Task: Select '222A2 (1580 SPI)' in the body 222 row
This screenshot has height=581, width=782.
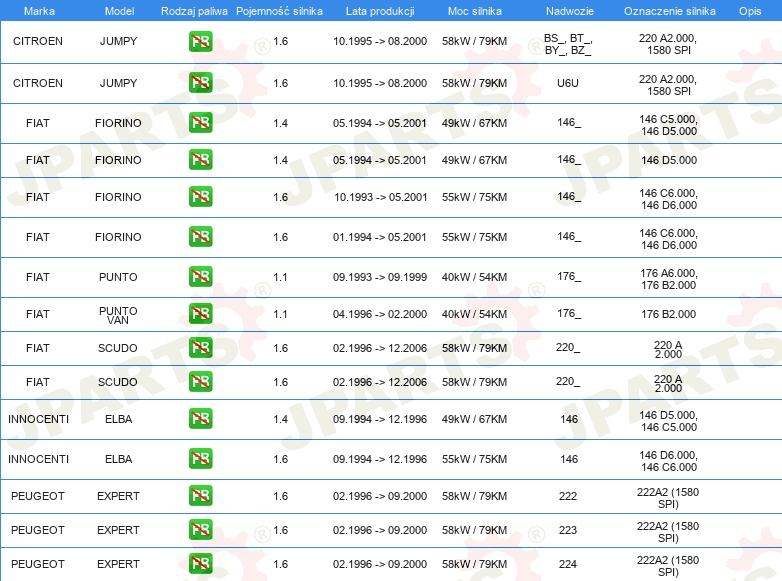Action: [668, 498]
